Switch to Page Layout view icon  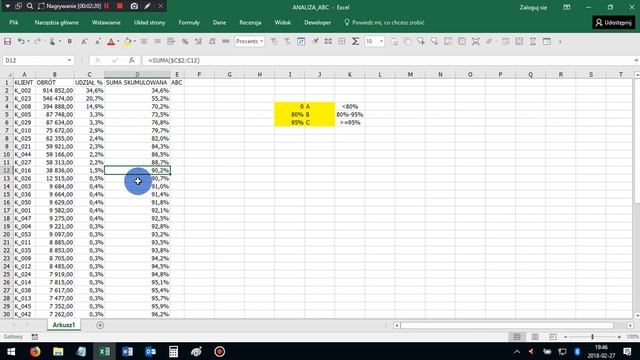535,337
